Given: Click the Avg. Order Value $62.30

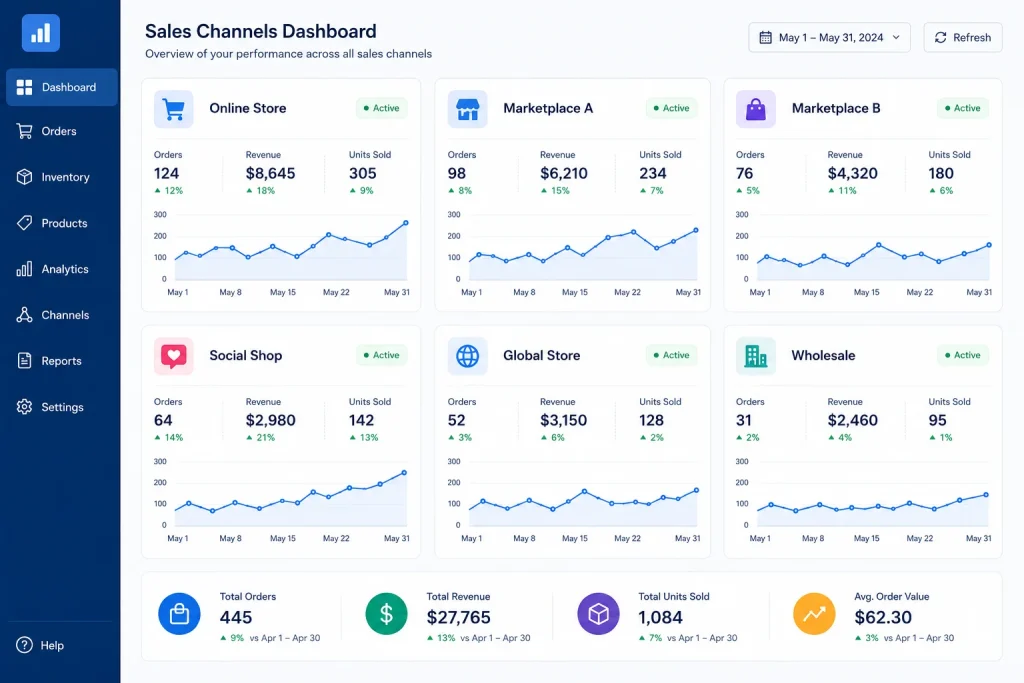Looking at the screenshot, I should click(x=883, y=617).
